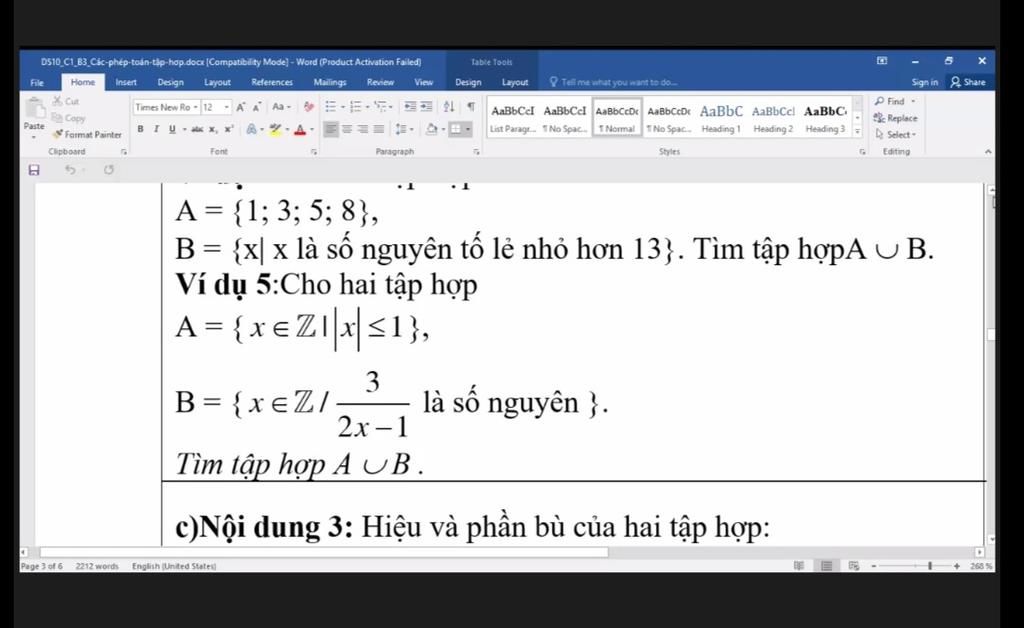Switch to the Review ribbon tab

coord(380,82)
